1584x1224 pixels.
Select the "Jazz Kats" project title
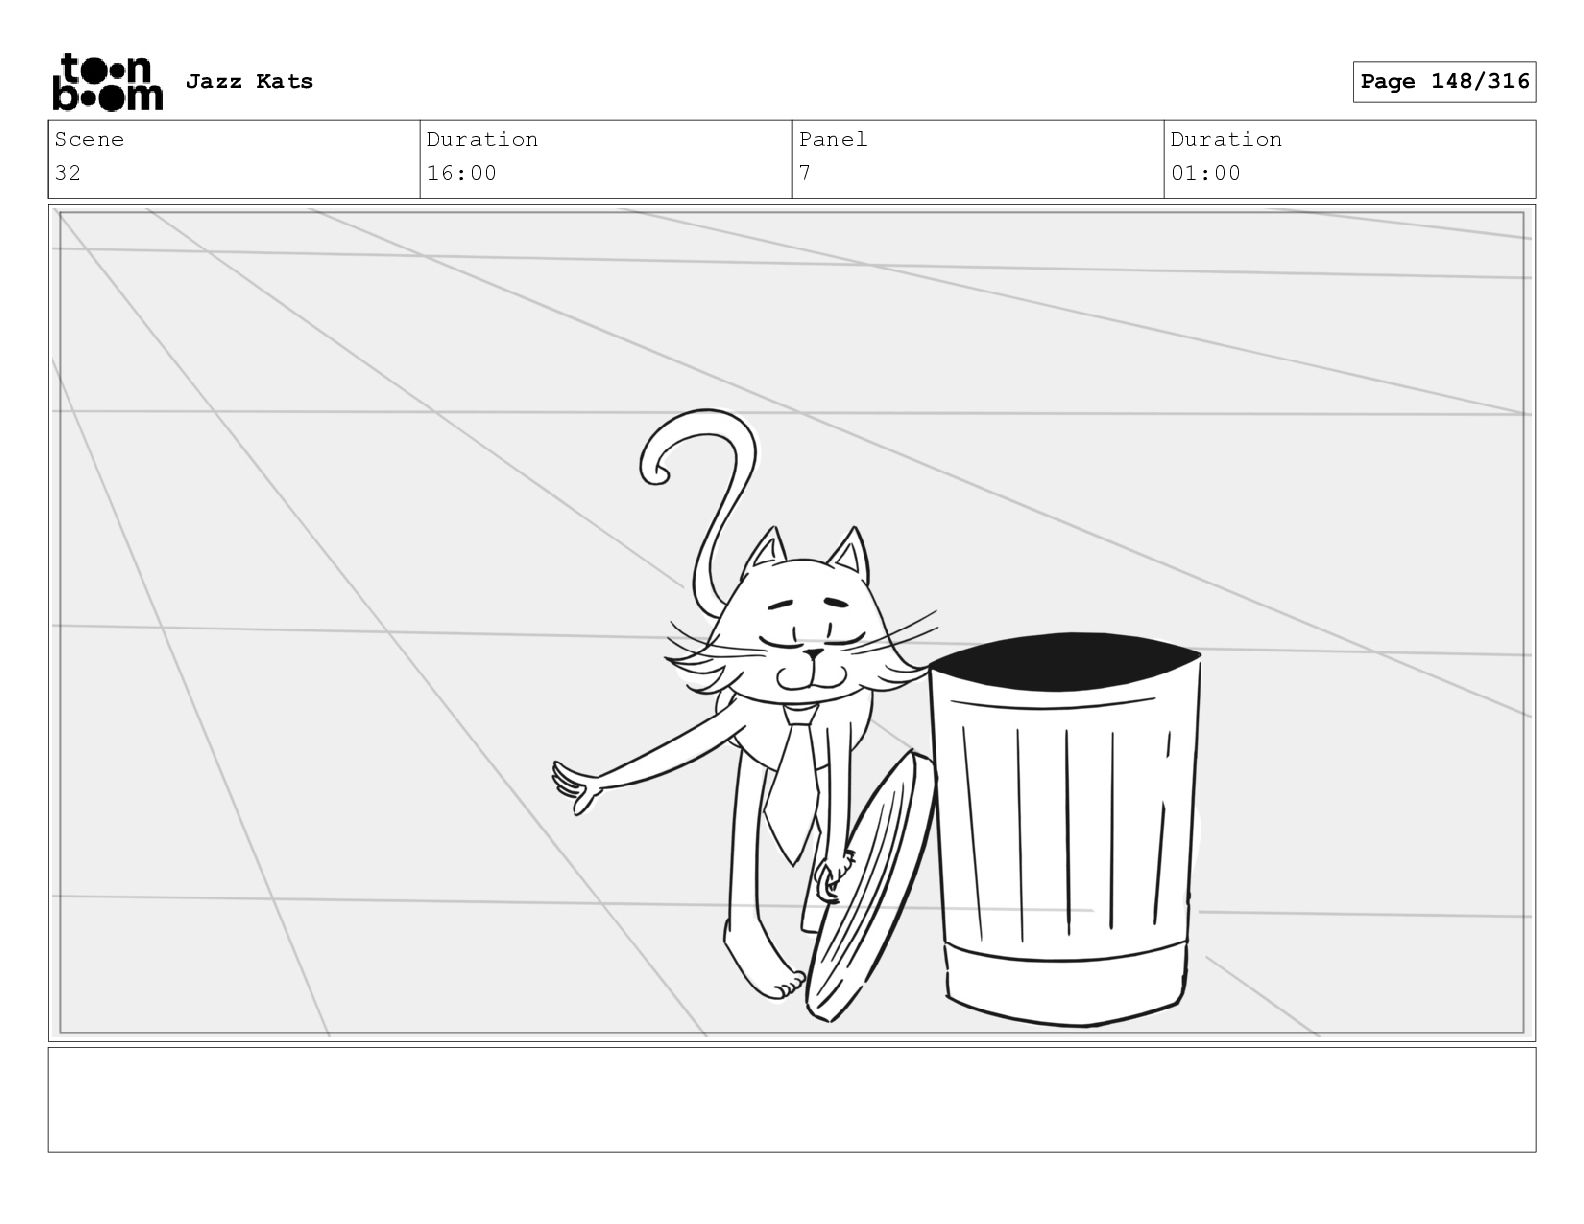249,82
